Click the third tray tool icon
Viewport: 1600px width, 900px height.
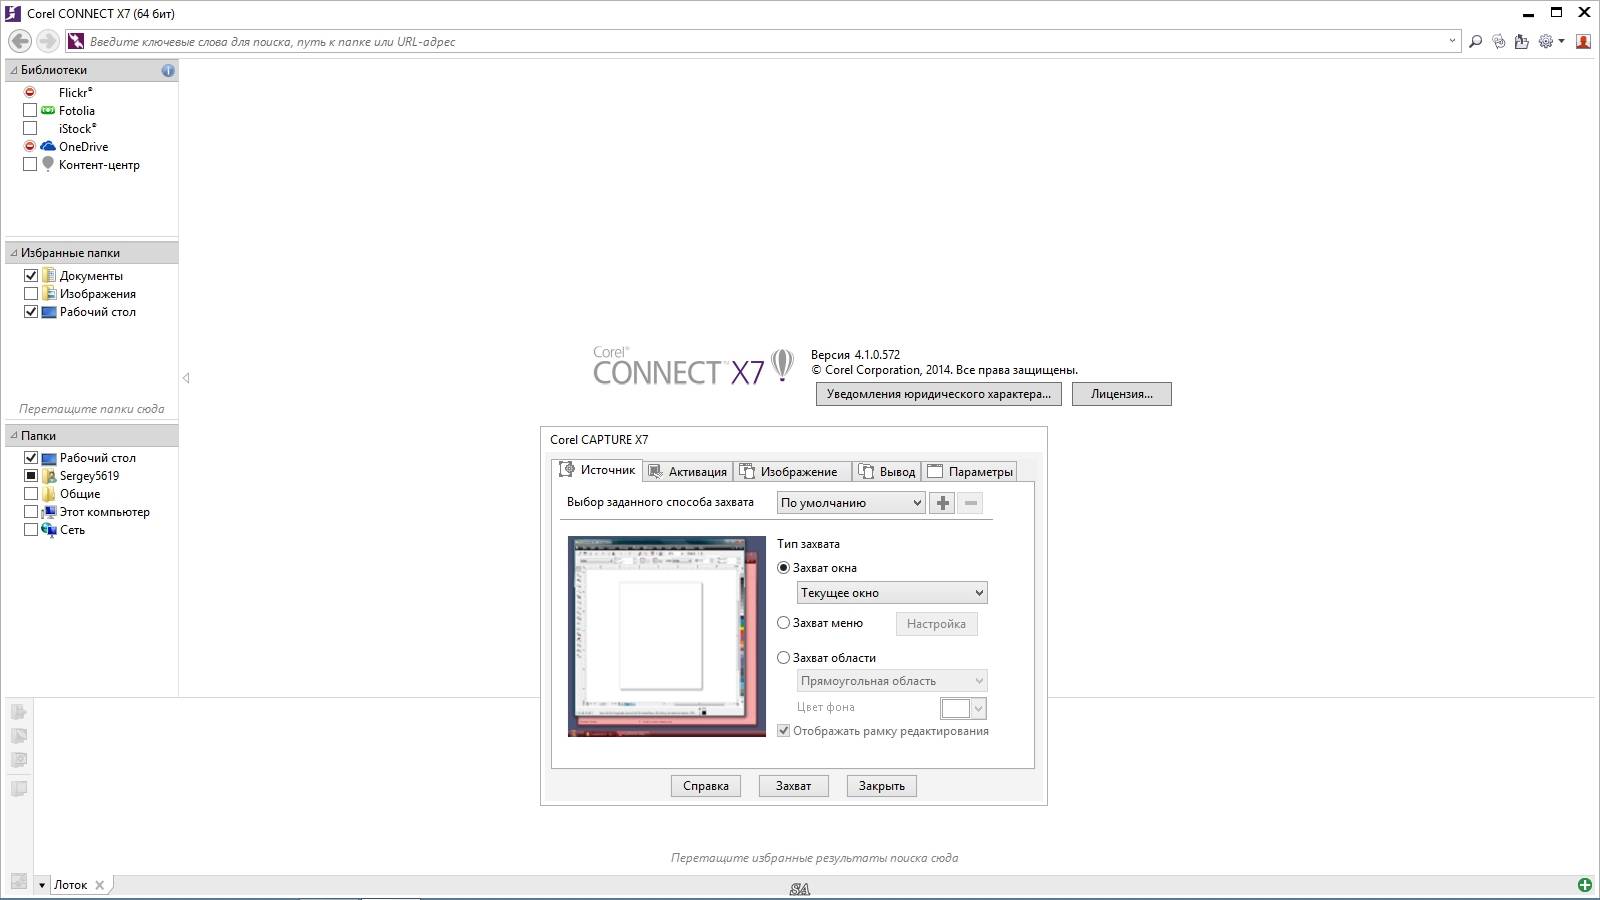pos(18,760)
